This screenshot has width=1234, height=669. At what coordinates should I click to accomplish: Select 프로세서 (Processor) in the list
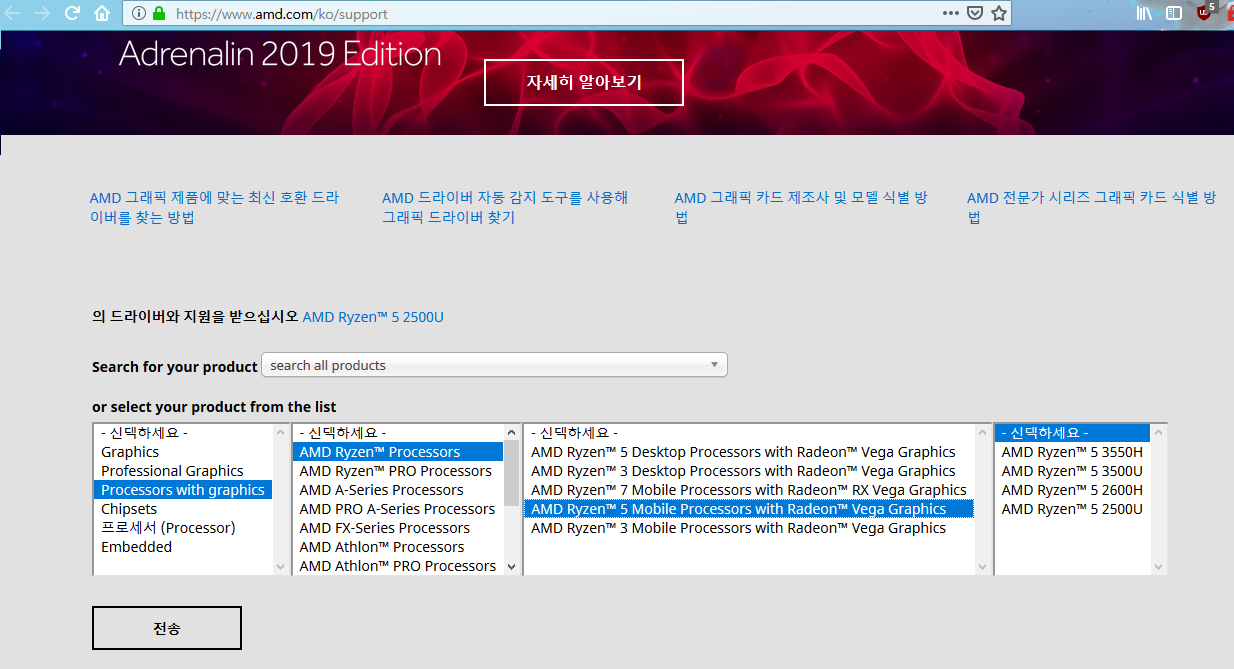(183, 528)
